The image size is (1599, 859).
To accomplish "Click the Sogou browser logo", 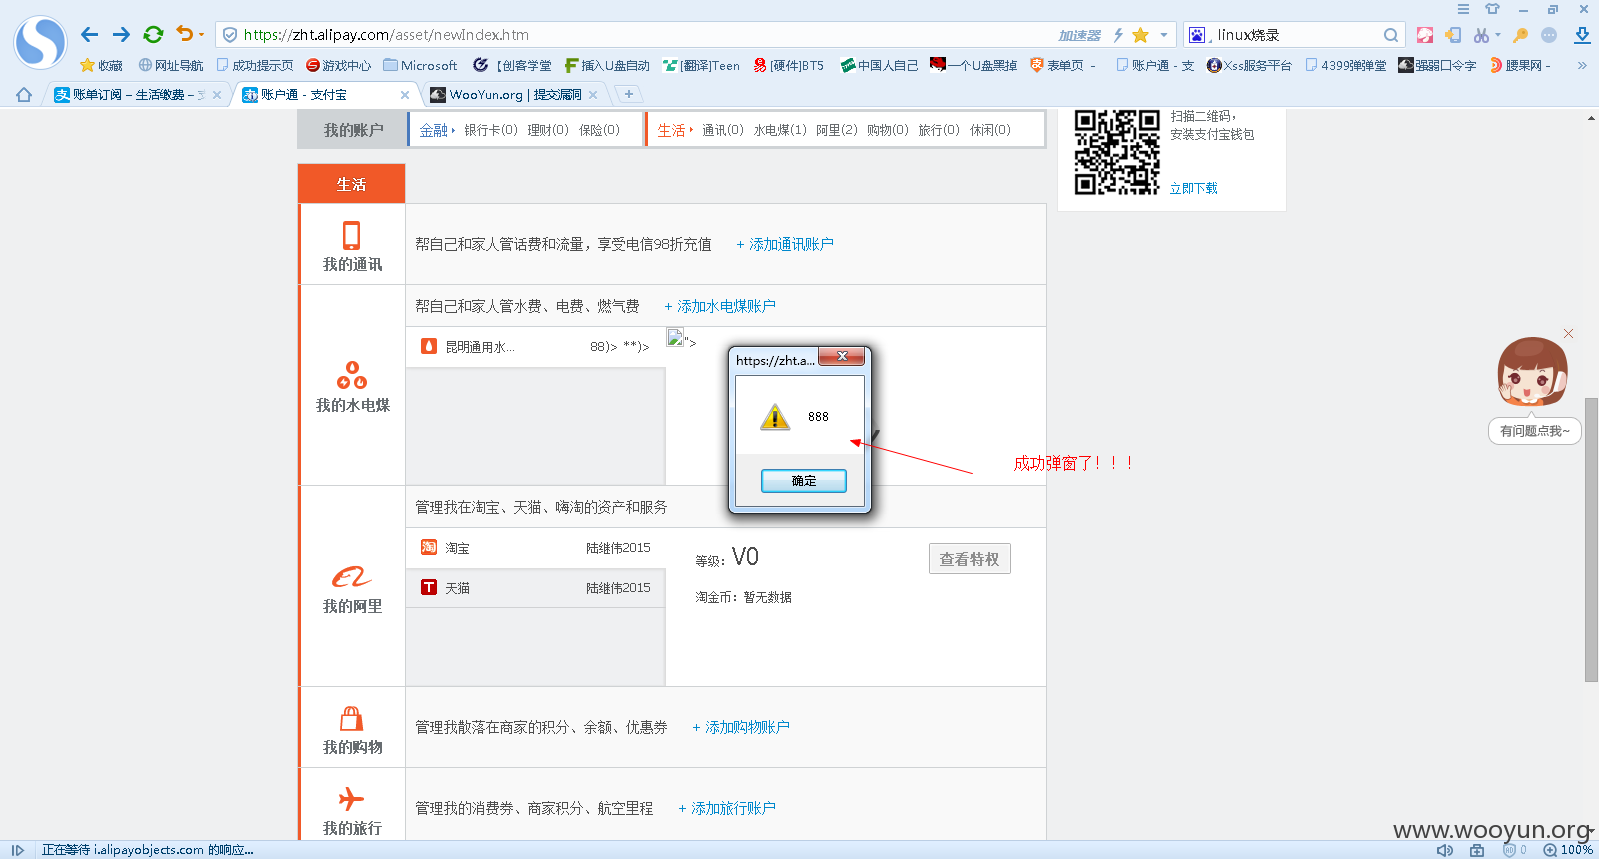I will click(x=40, y=42).
